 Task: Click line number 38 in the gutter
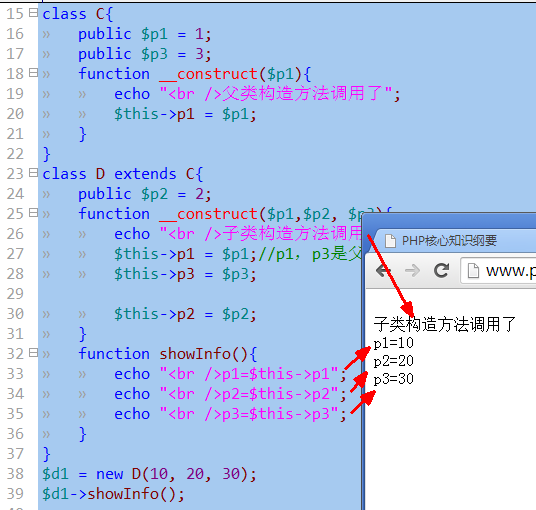[15, 474]
